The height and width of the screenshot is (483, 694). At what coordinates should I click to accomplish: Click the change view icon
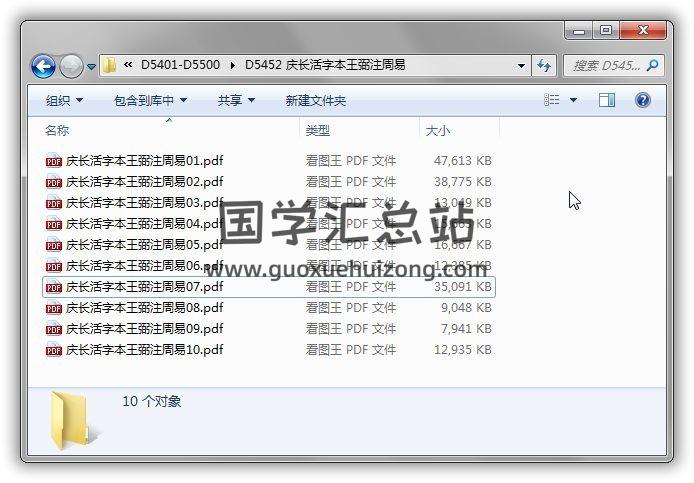click(x=551, y=100)
